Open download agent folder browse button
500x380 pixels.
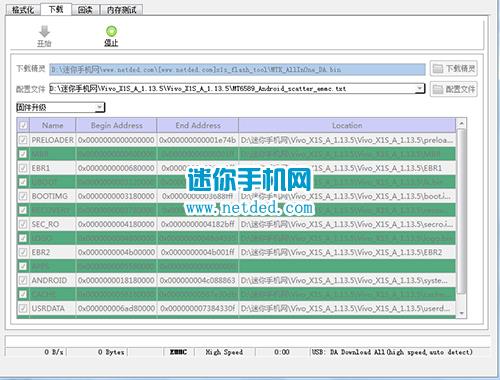pos(454,69)
